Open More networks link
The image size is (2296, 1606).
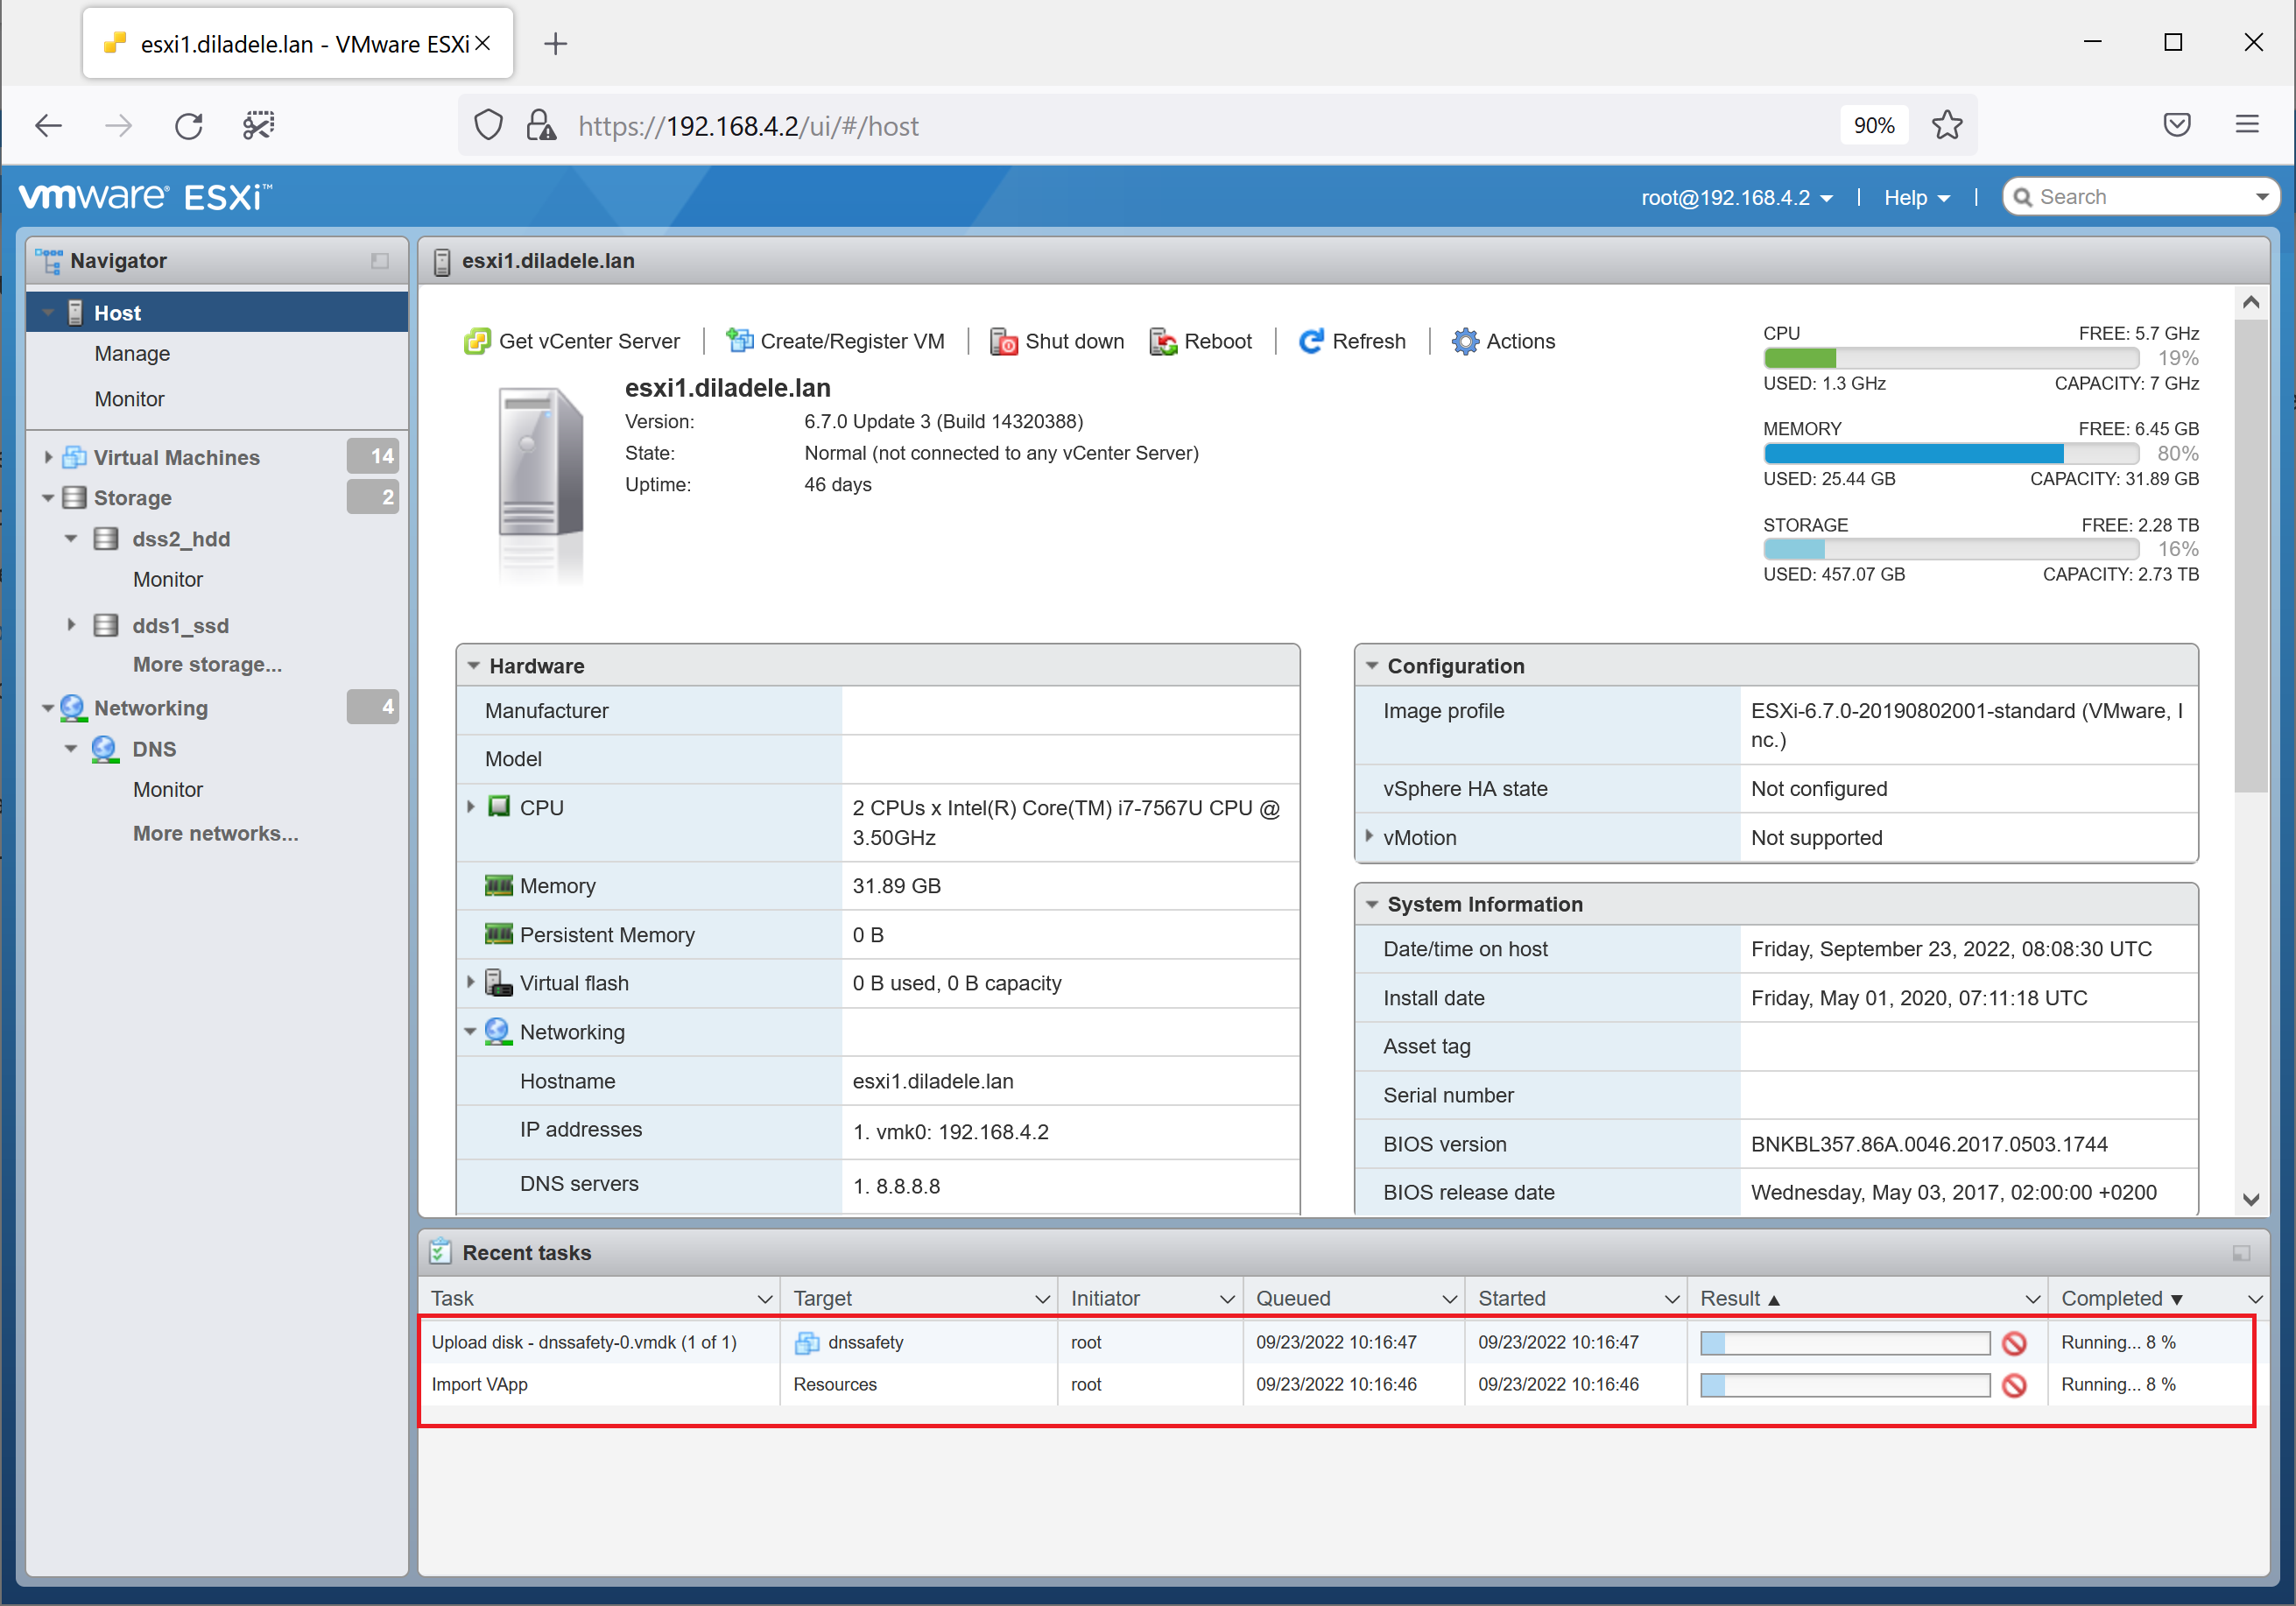coord(216,834)
